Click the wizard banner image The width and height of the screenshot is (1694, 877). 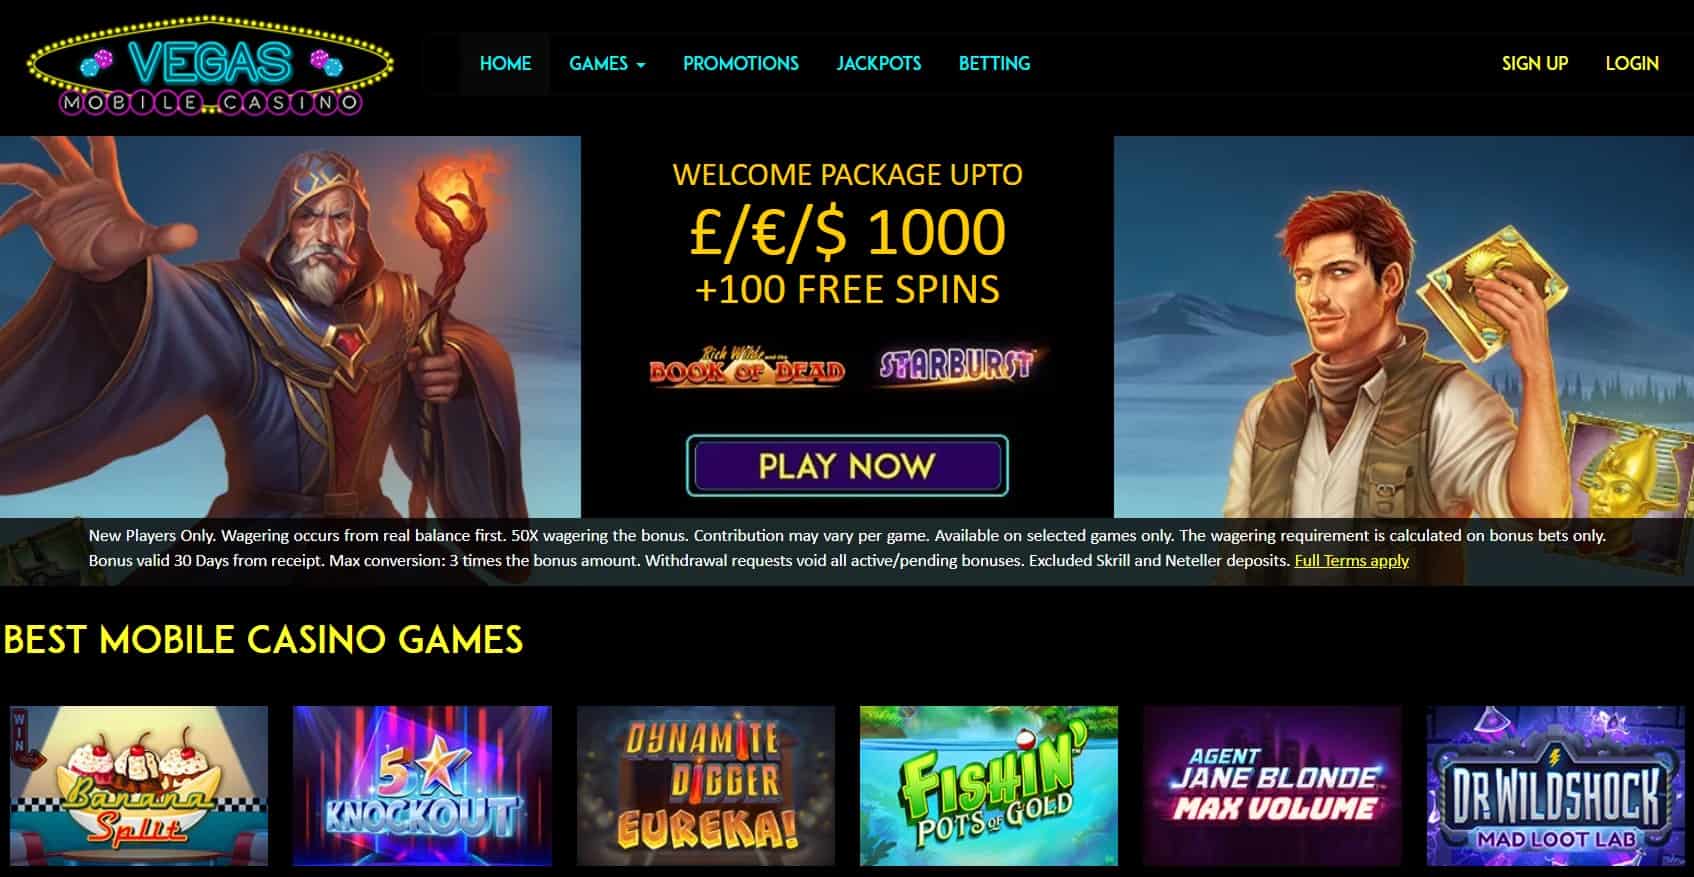point(290,327)
